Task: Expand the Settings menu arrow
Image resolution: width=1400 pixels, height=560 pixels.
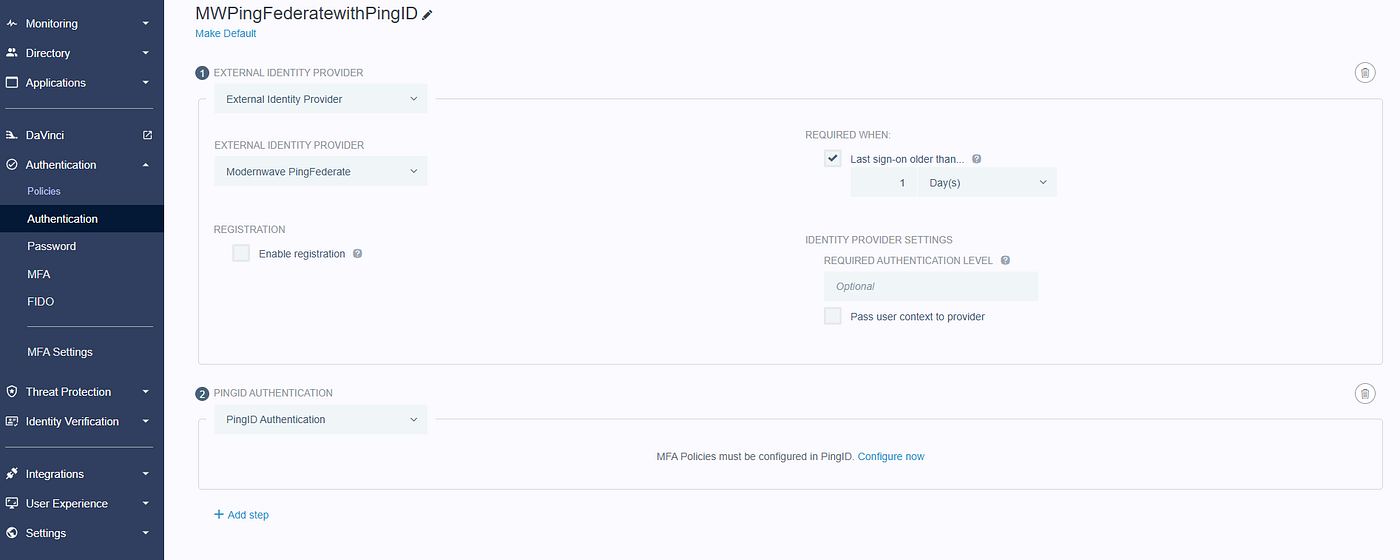Action: pyautogui.click(x=146, y=533)
